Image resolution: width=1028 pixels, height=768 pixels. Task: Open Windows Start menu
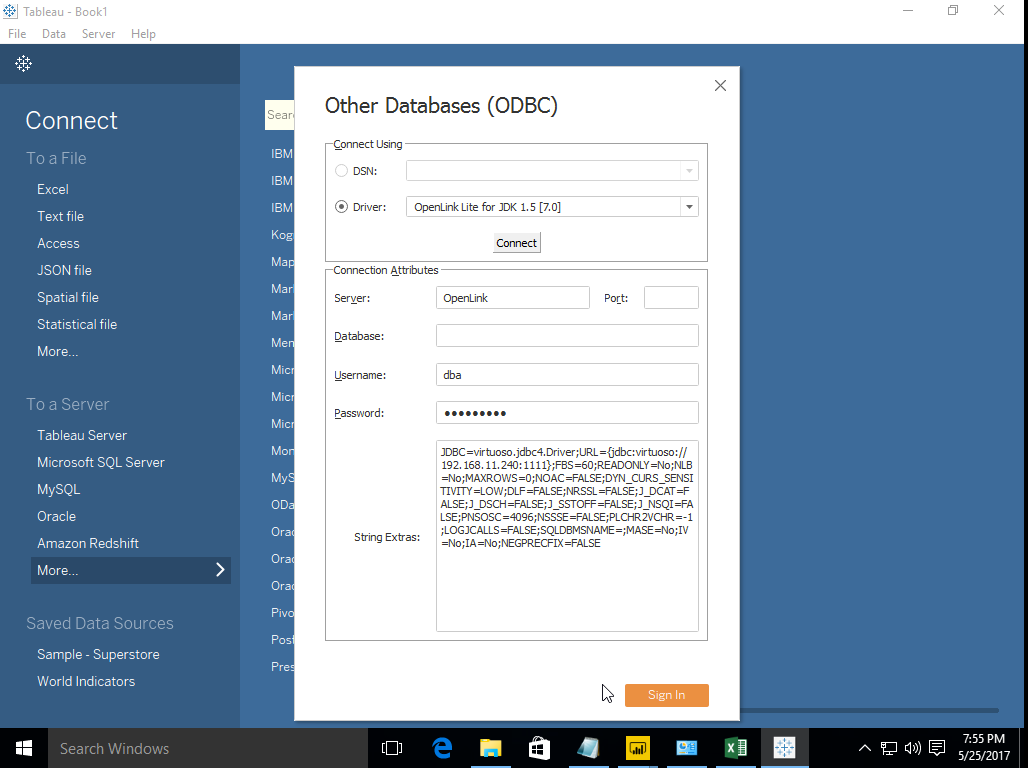click(24, 748)
